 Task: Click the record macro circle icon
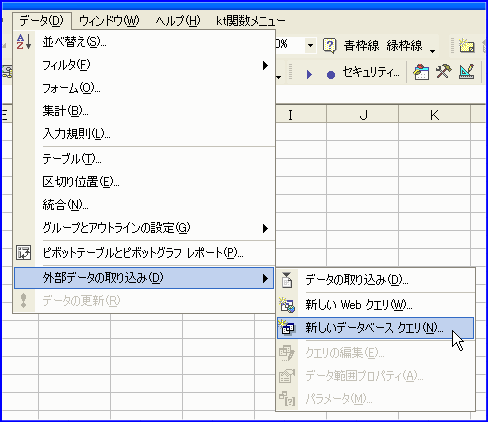coord(331,75)
